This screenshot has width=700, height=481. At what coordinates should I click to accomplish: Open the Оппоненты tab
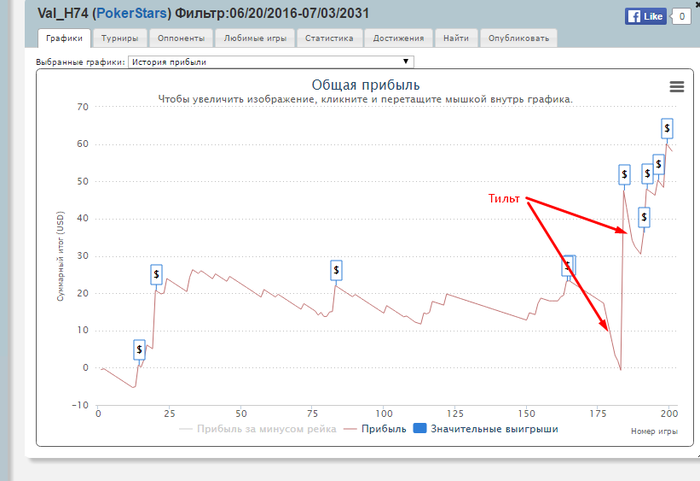pyautogui.click(x=181, y=38)
